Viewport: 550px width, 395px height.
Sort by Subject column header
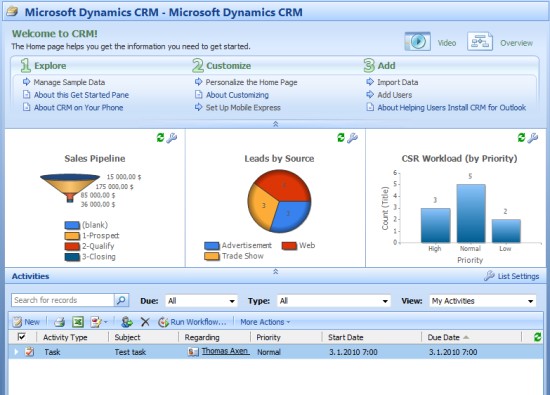pos(127,337)
